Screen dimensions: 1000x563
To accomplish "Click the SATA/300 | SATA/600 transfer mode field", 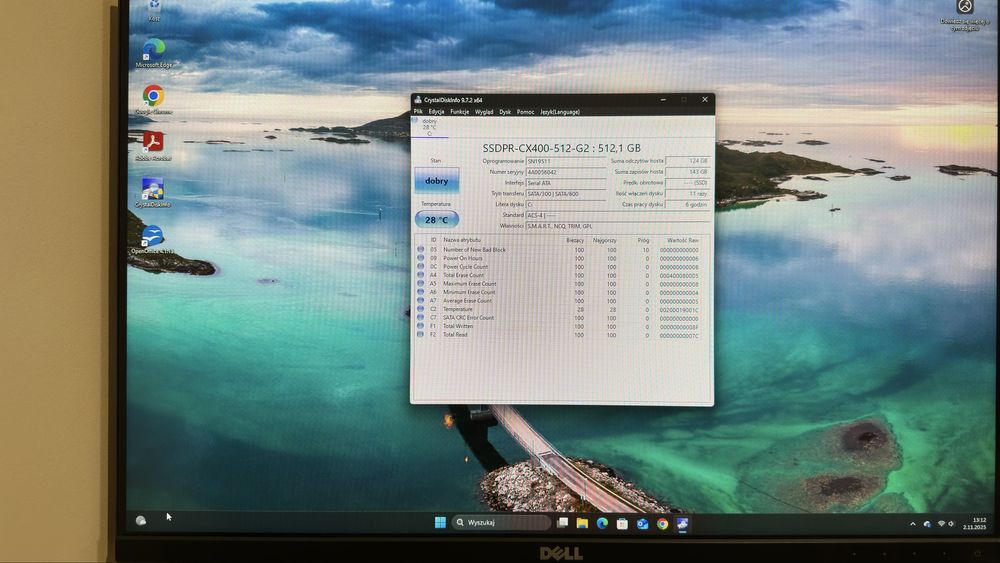I will point(565,194).
